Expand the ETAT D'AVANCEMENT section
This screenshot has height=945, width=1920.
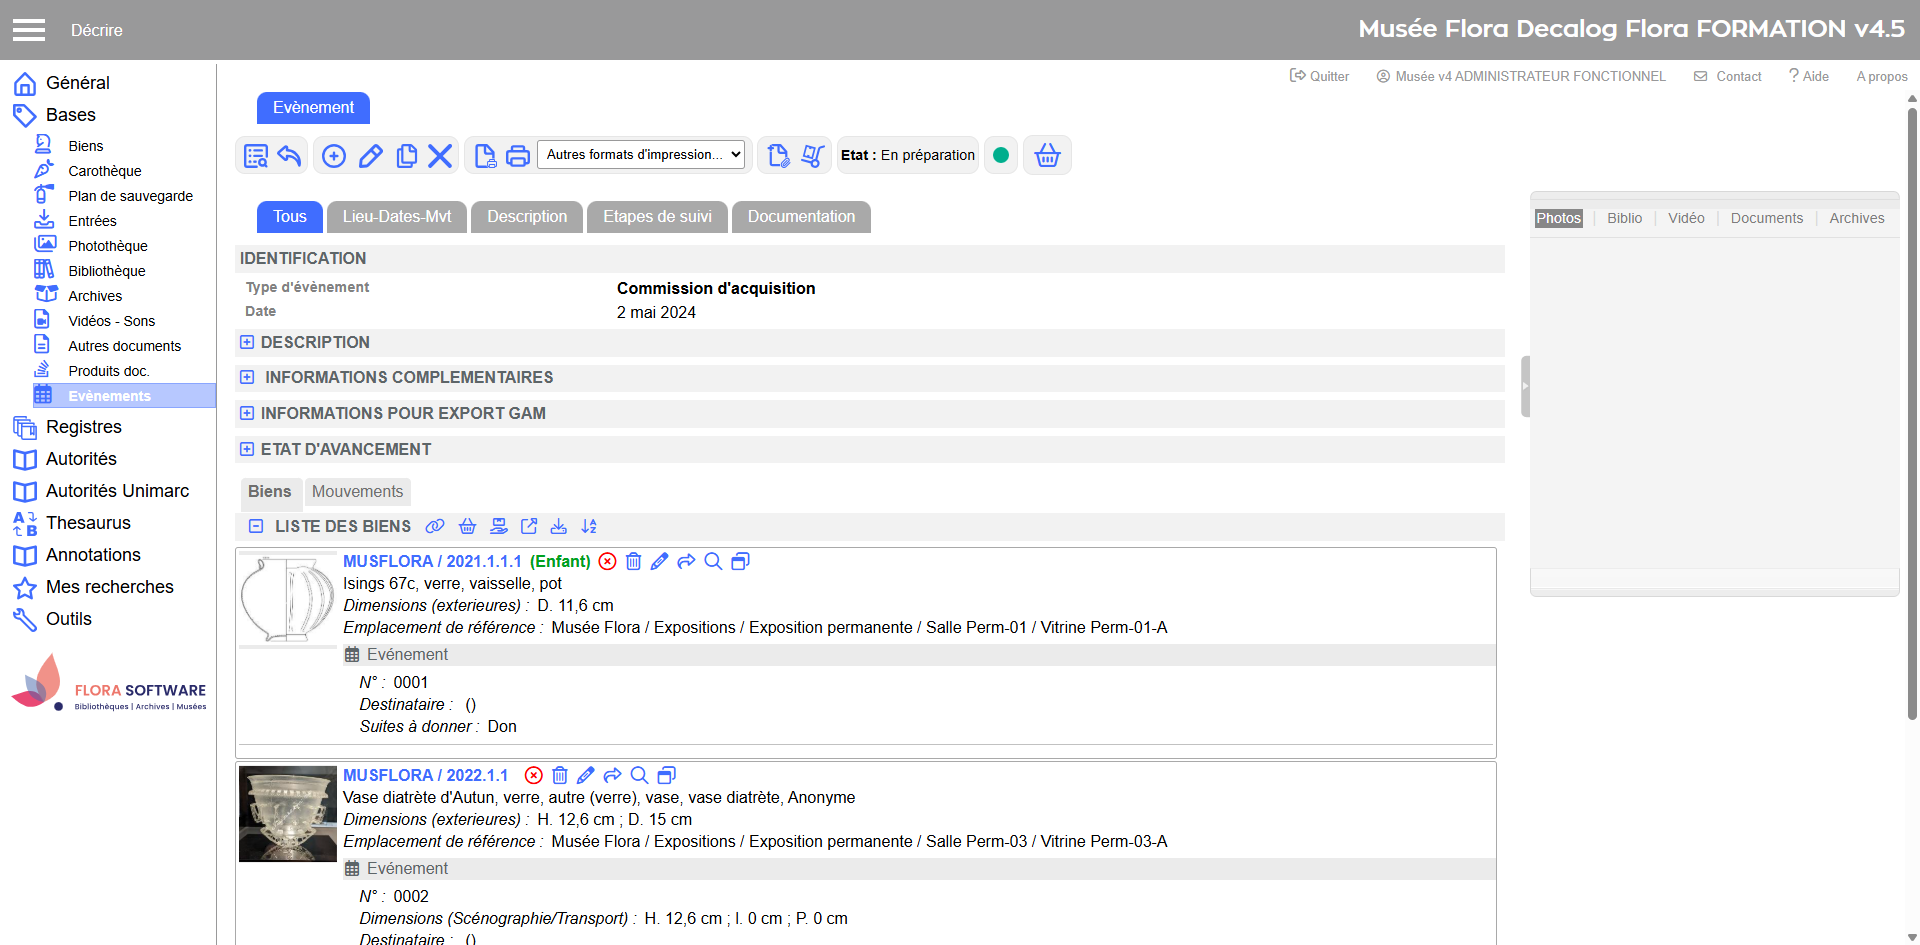point(247,450)
